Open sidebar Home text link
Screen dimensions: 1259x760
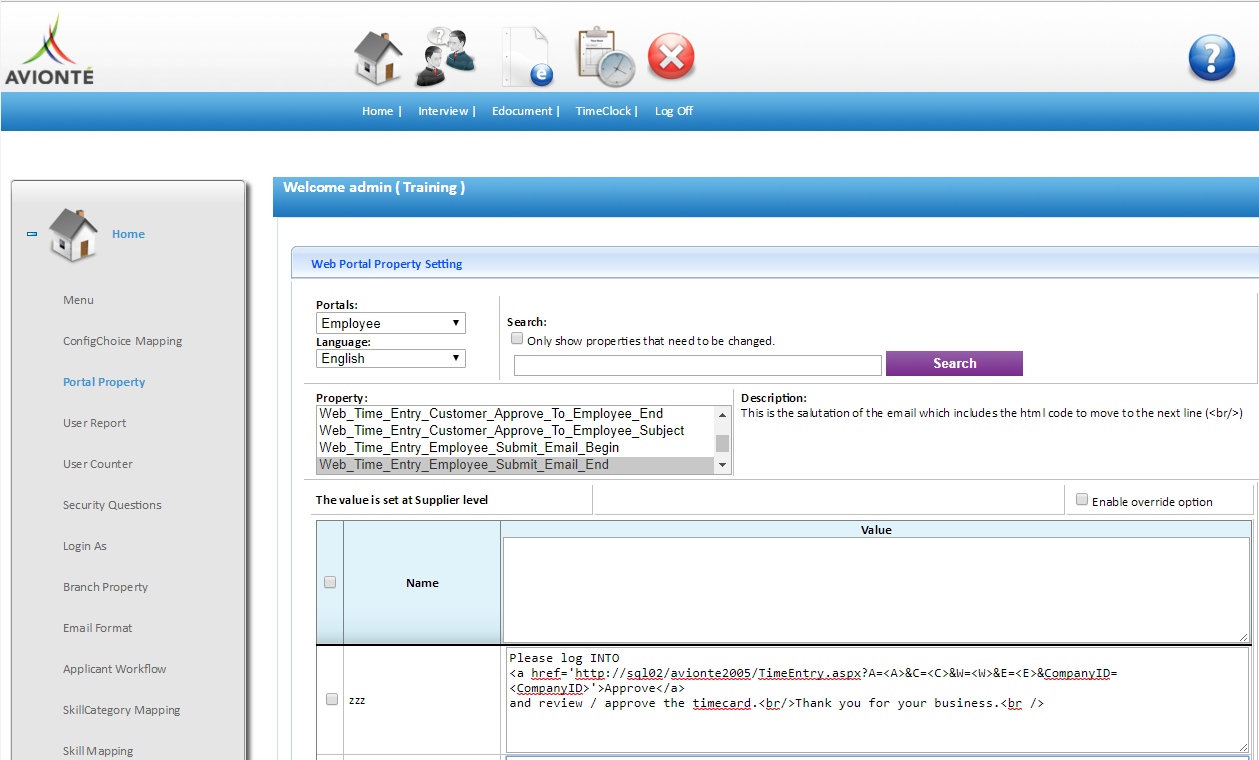(128, 234)
